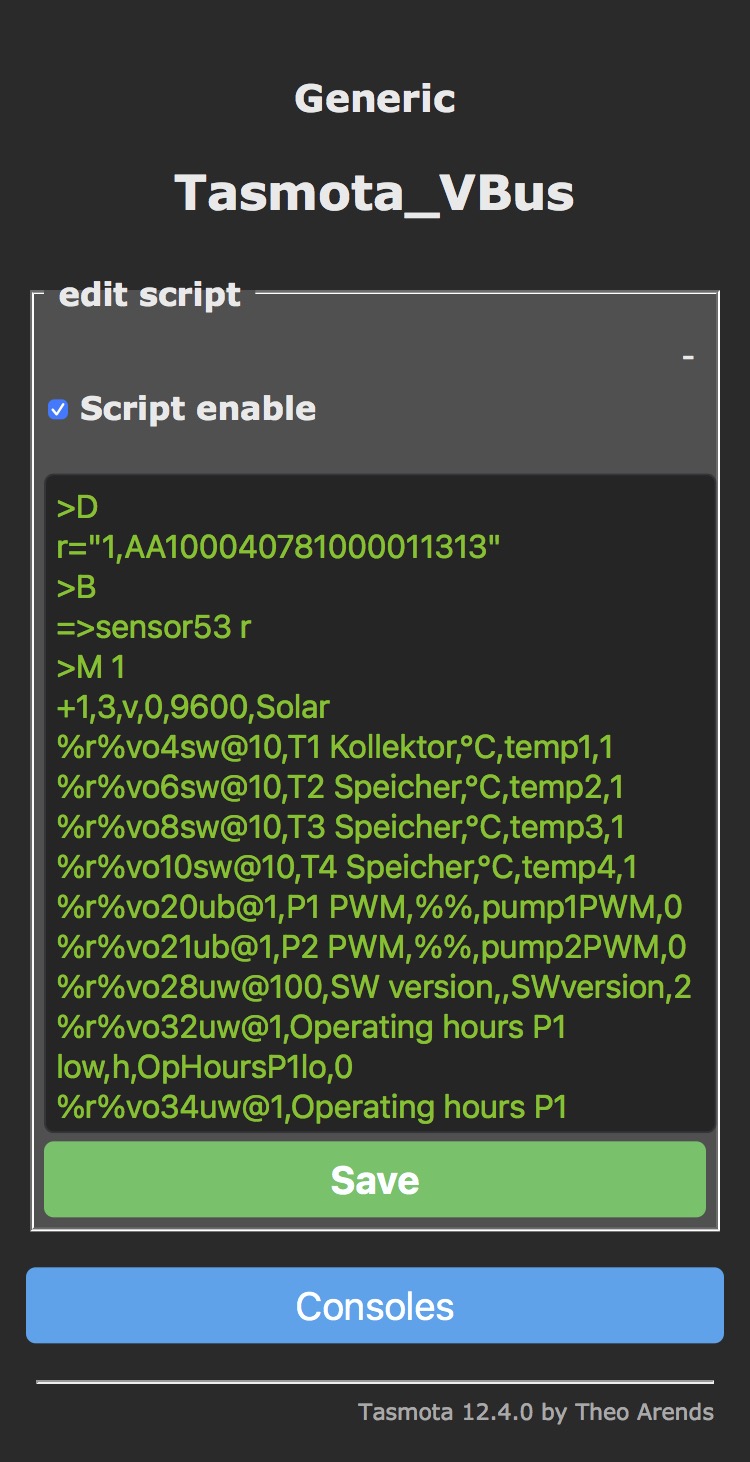Click the T4 Speicher temp4 line
Screen dimensions: 750x1462
pyautogui.click(x=347, y=868)
